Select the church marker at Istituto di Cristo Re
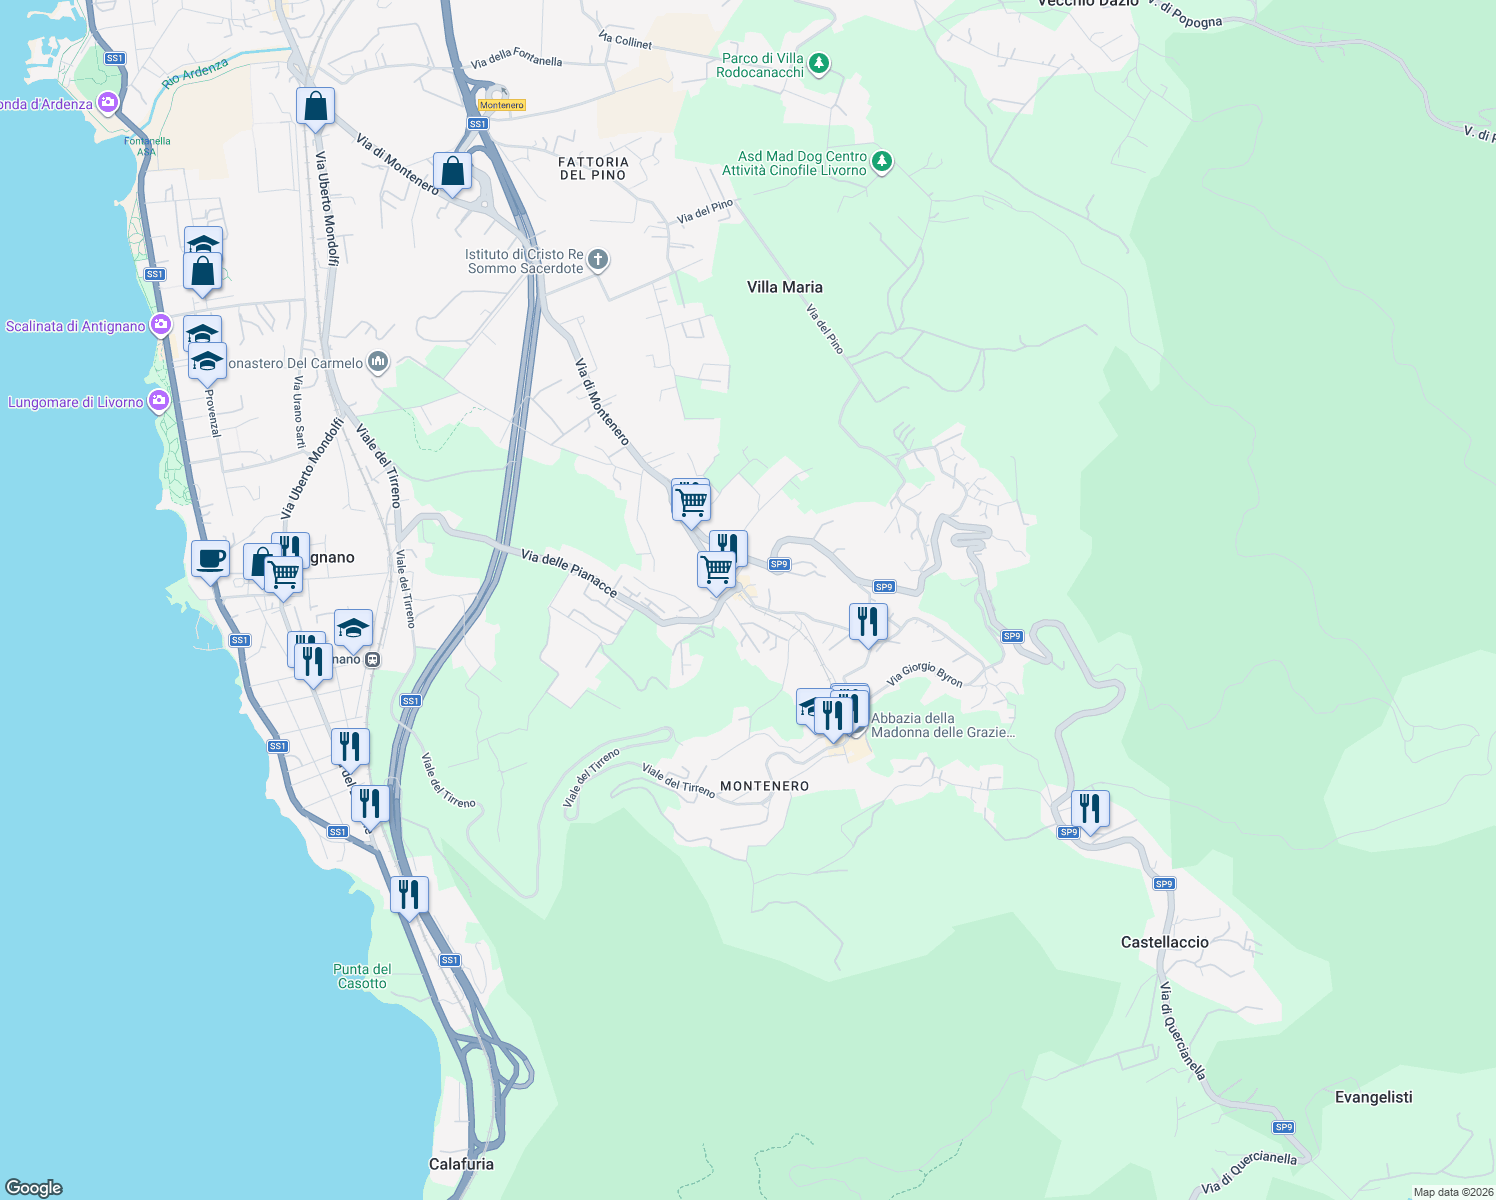The height and width of the screenshot is (1200, 1496). (x=597, y=260)
